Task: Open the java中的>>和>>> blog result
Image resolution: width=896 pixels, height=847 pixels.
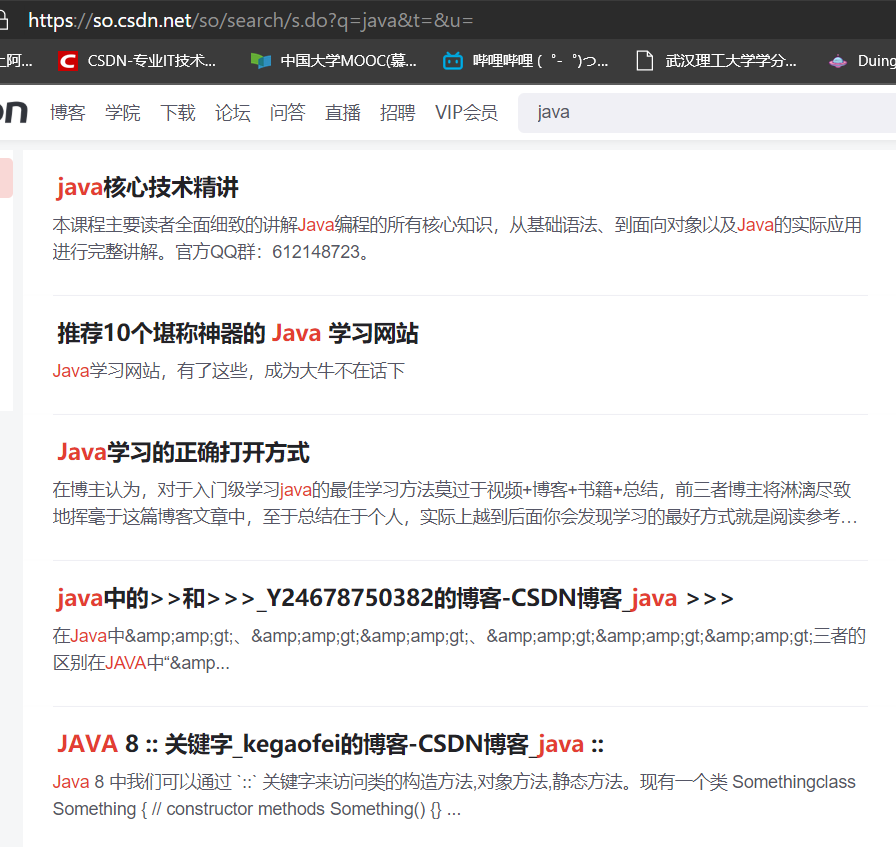Action: point(395,598)
